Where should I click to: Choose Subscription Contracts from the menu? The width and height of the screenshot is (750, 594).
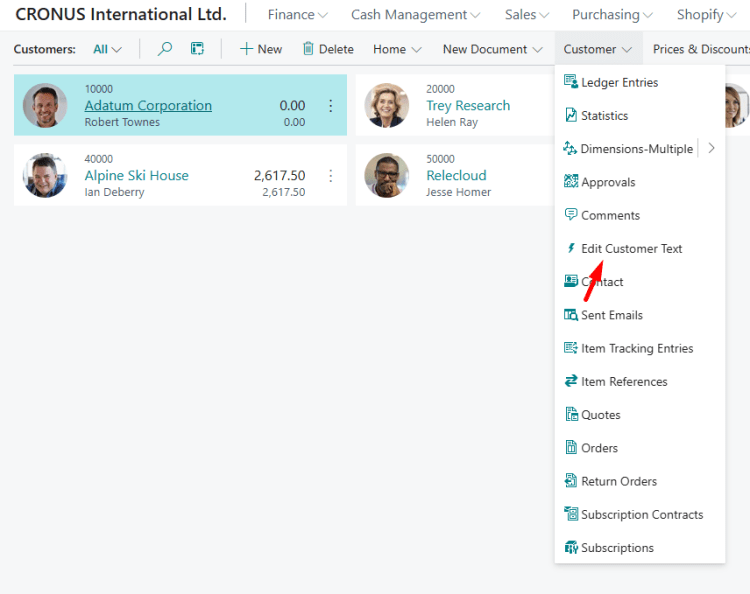tap(641, 514)
